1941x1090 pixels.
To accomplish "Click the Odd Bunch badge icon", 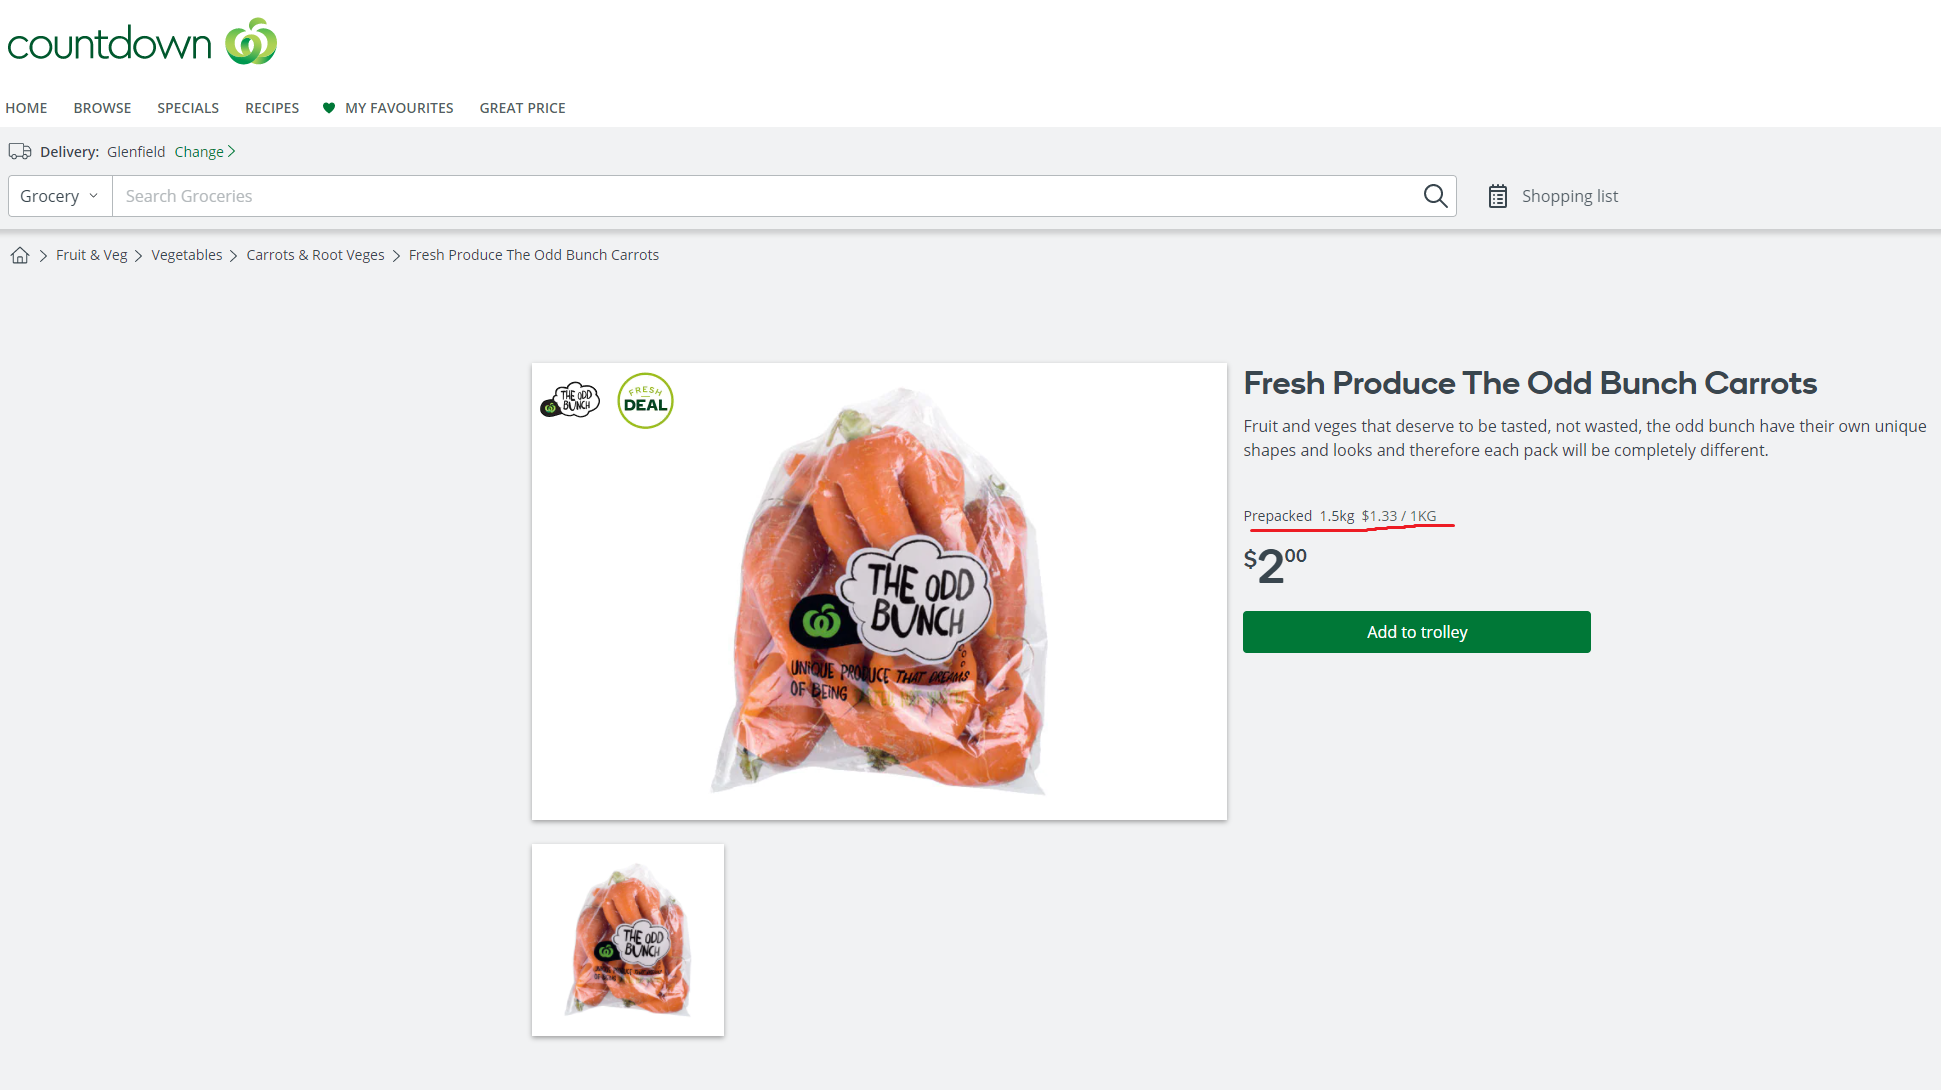I will point(569,400).
